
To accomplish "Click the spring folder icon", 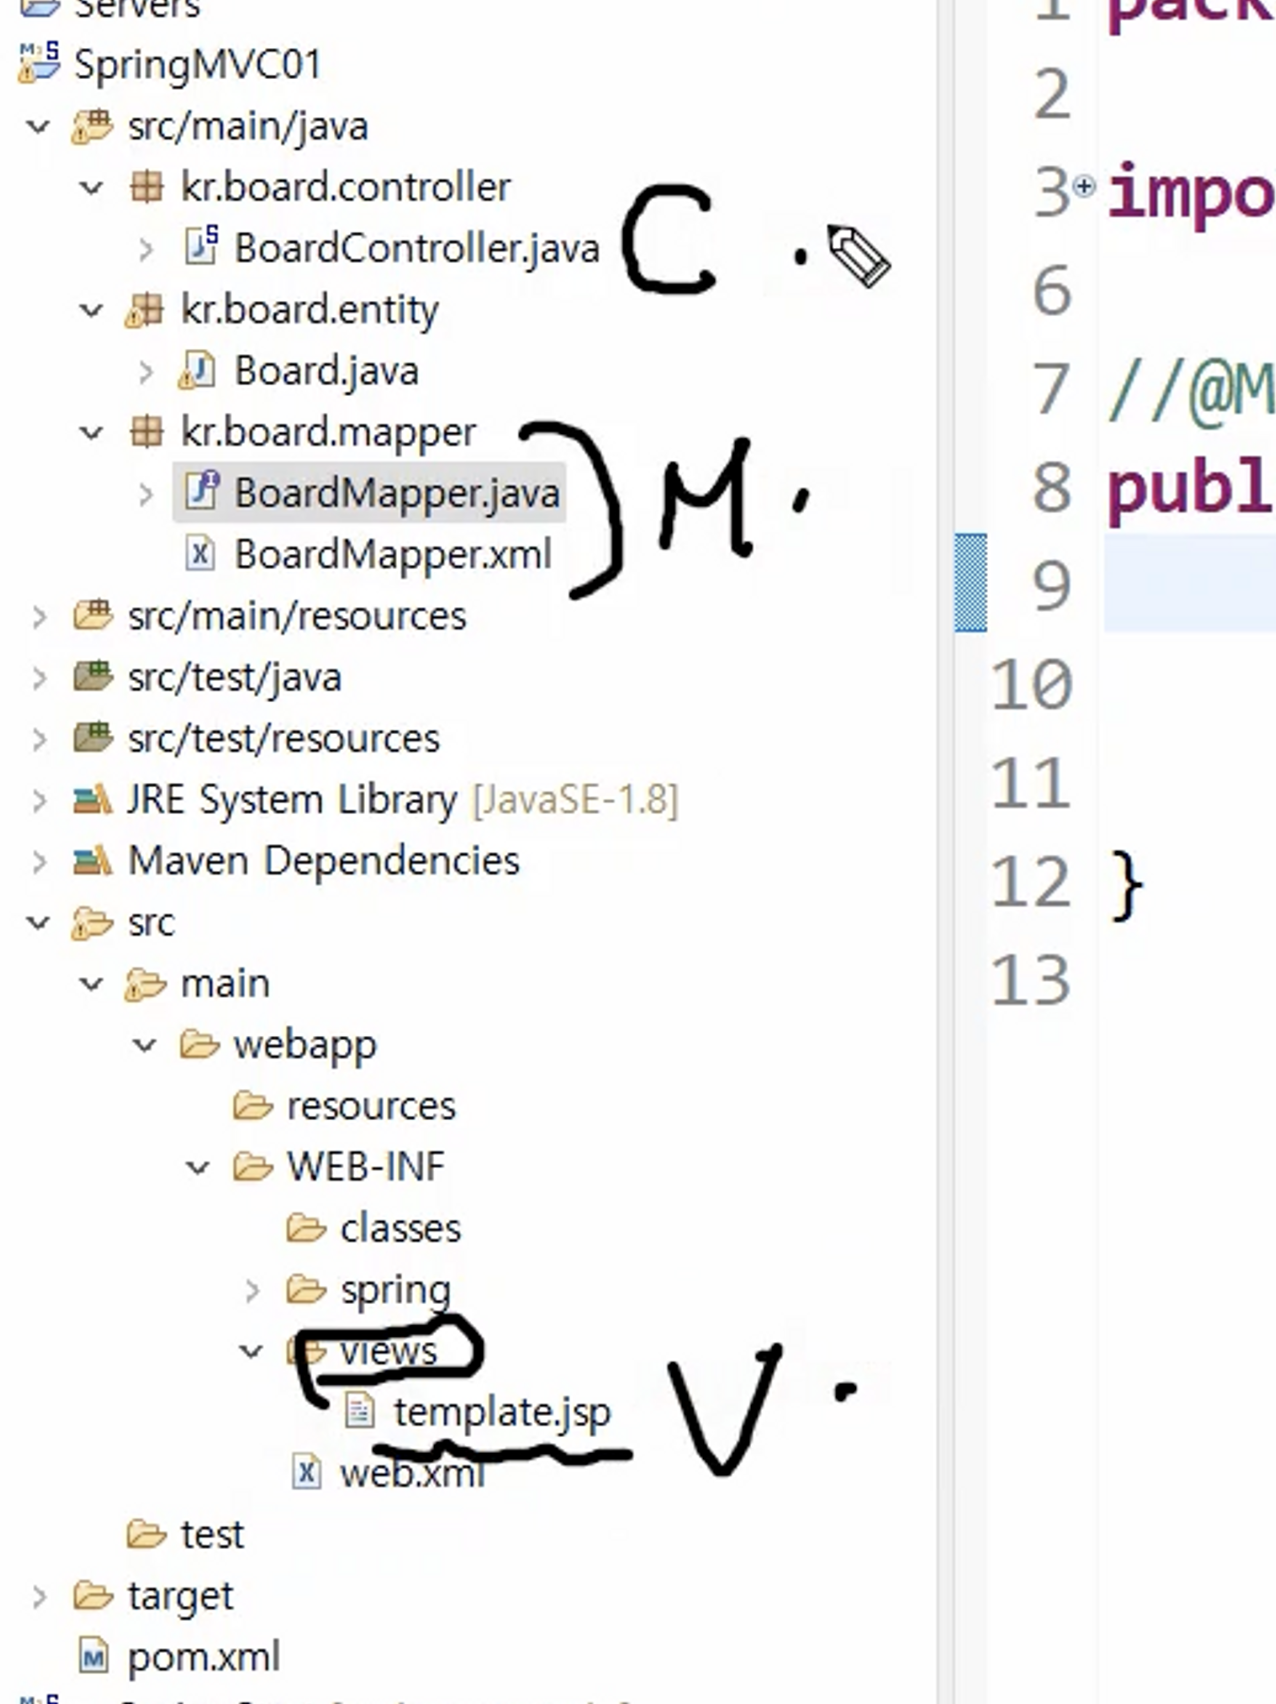I will pos(306,1290).
